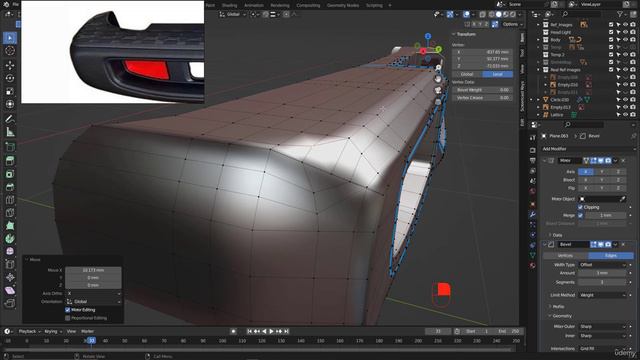Select the Move tool

tap(10, 65)
